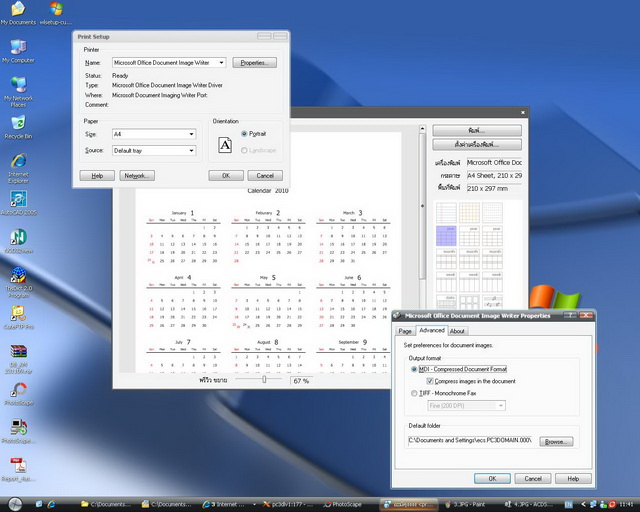Click the Thai printer setup button in PhotoScape
Screen dimensions: 640x512
click(477, 145)
